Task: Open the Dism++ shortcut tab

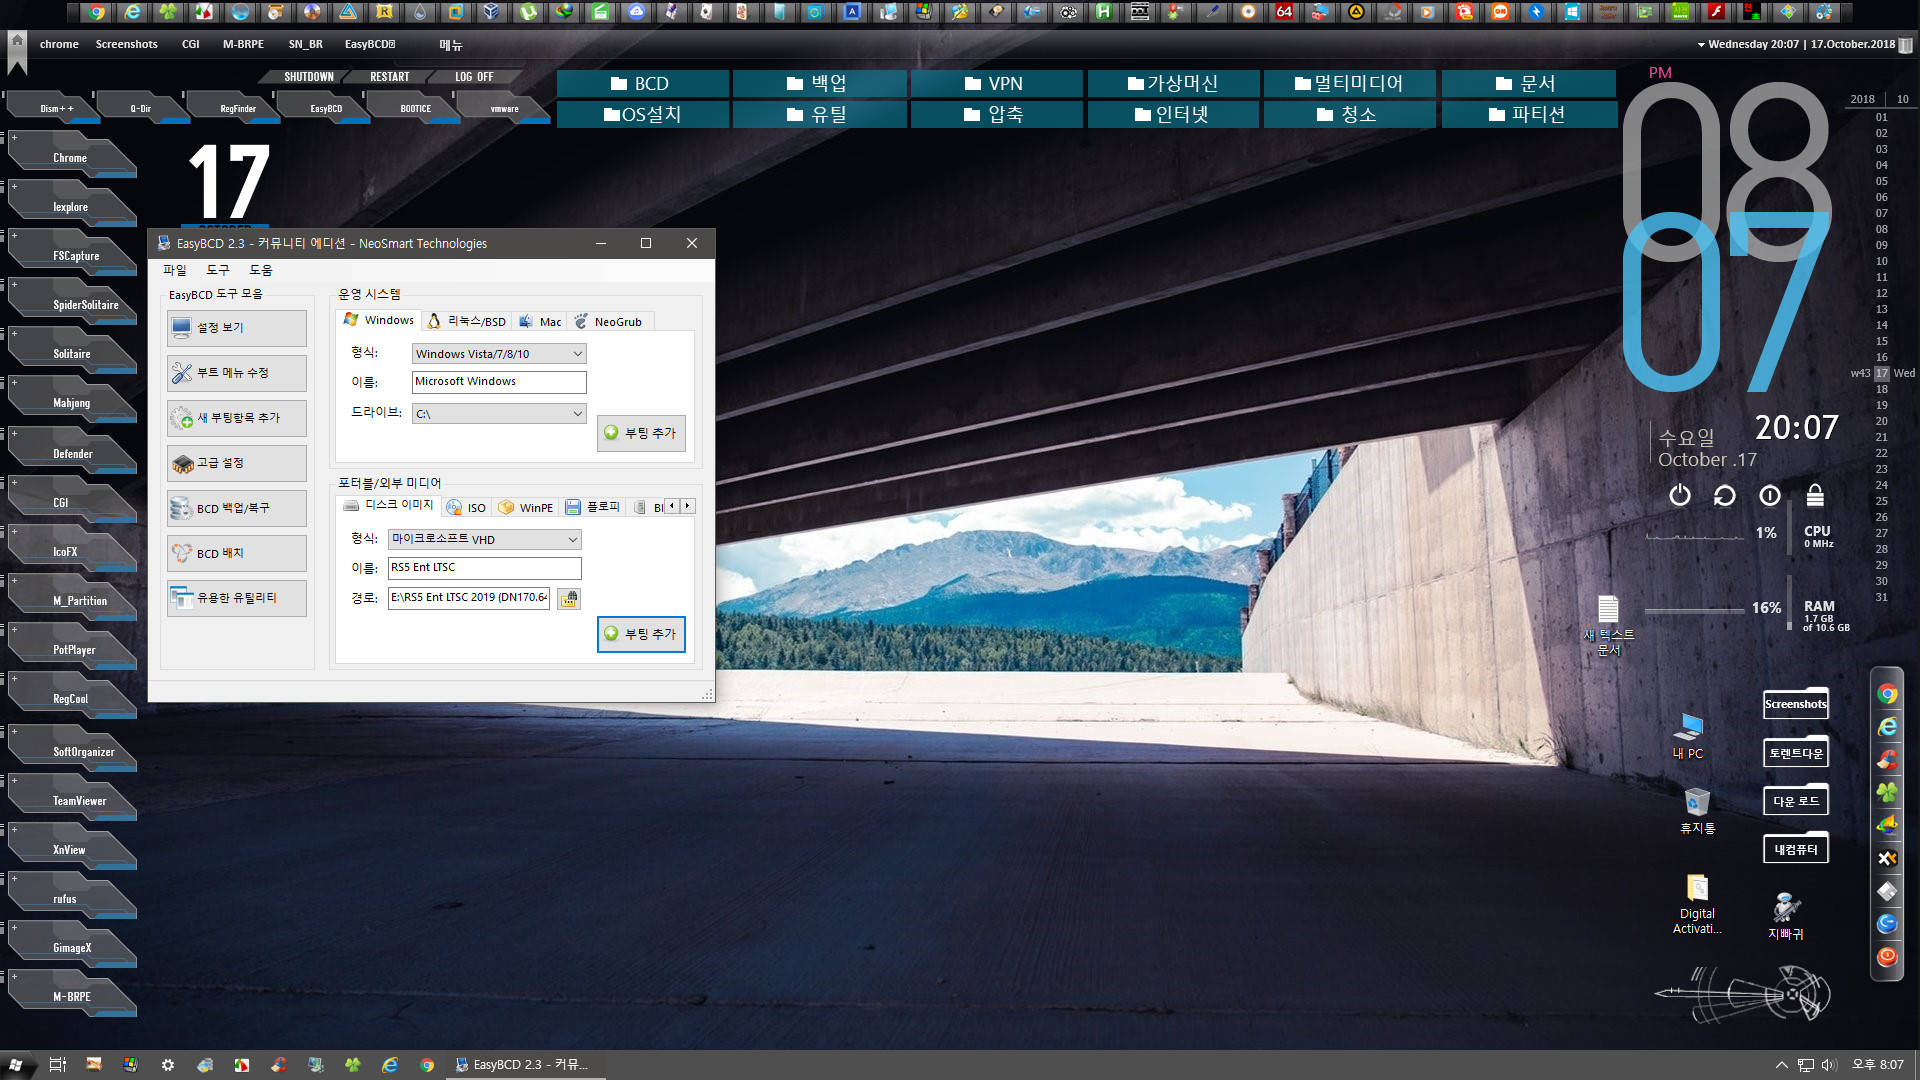Action: click(x=56, y=108)
